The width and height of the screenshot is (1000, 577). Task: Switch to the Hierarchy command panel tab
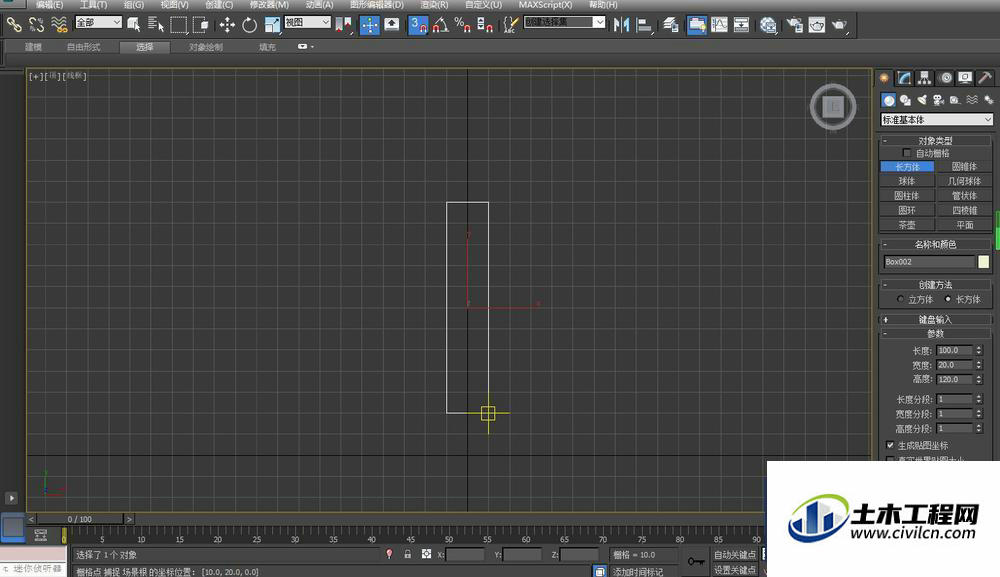pyautogui.click(x=925, y=78)
